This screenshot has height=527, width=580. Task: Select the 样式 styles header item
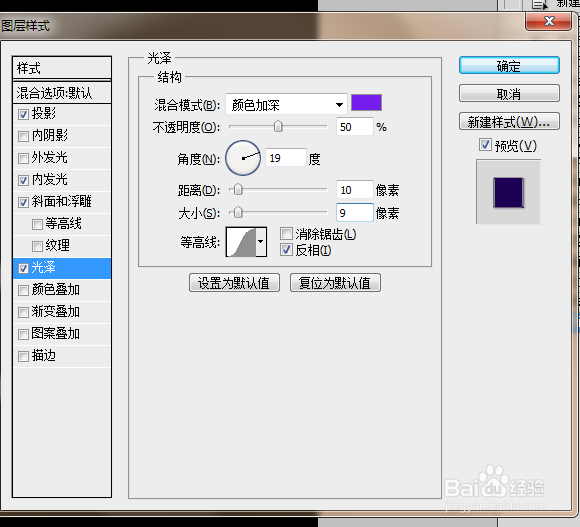pos(62,68)
